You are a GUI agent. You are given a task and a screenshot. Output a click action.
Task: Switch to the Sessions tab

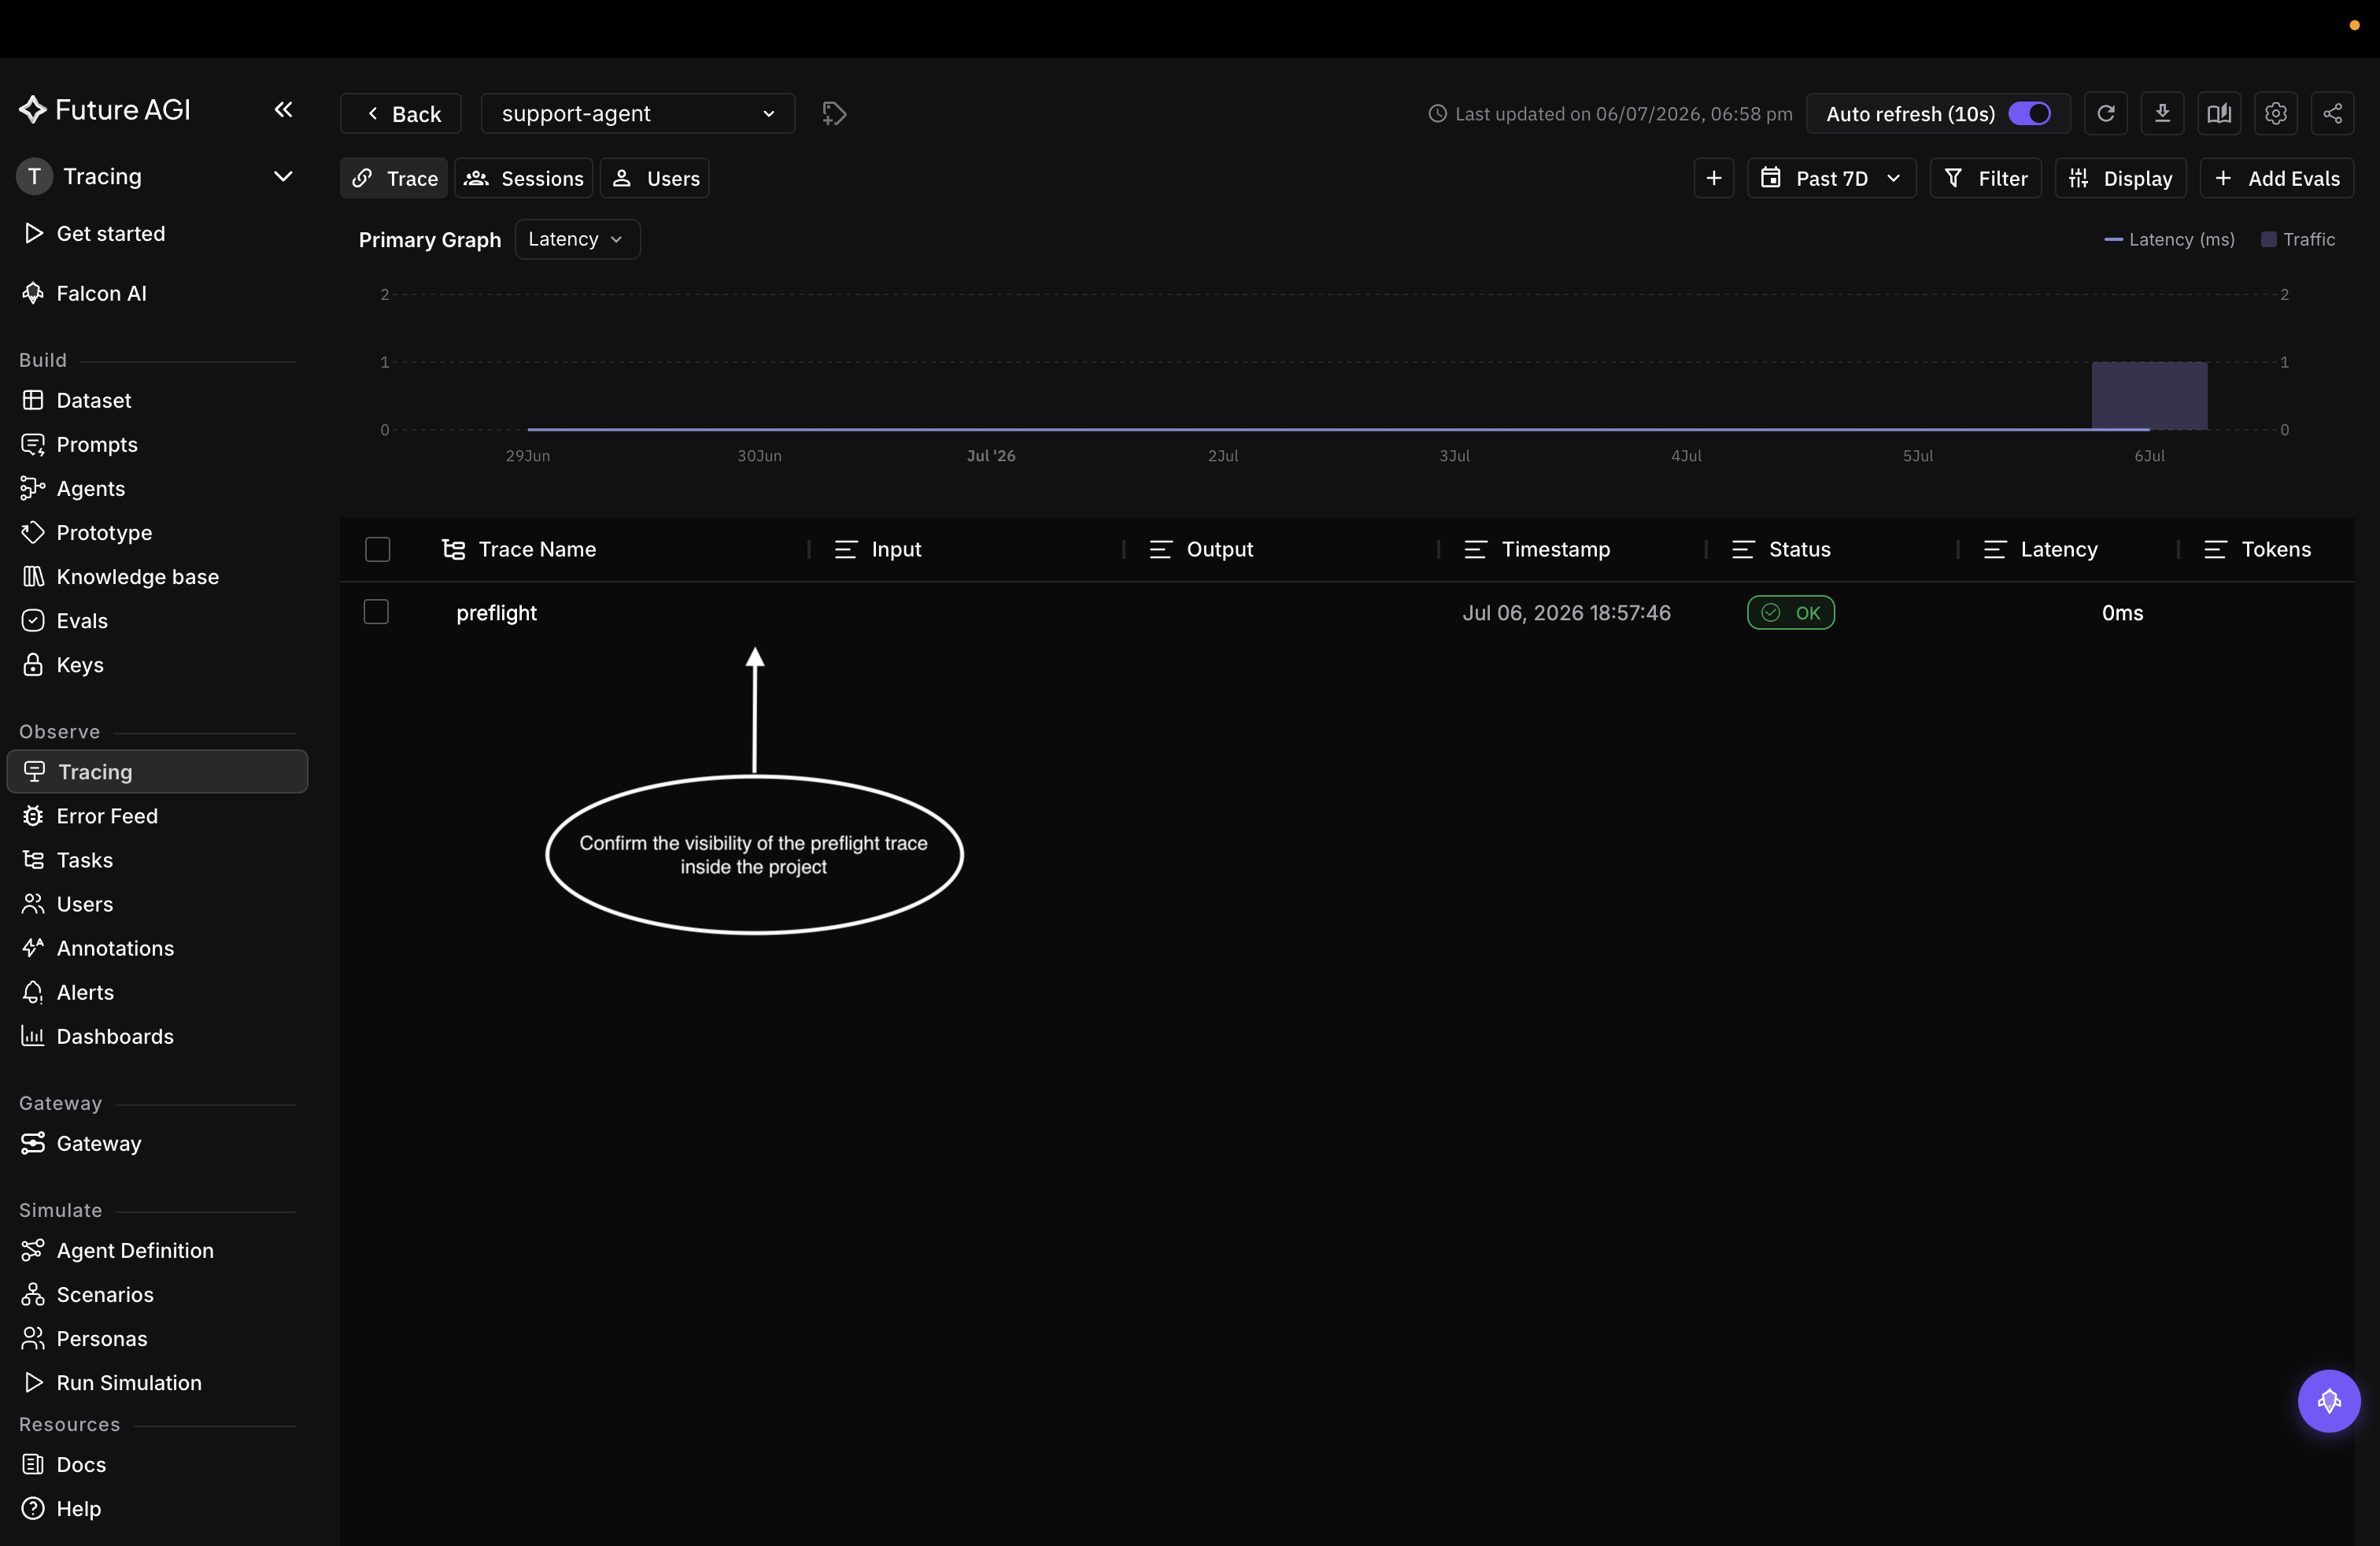[x=524, y=178]
